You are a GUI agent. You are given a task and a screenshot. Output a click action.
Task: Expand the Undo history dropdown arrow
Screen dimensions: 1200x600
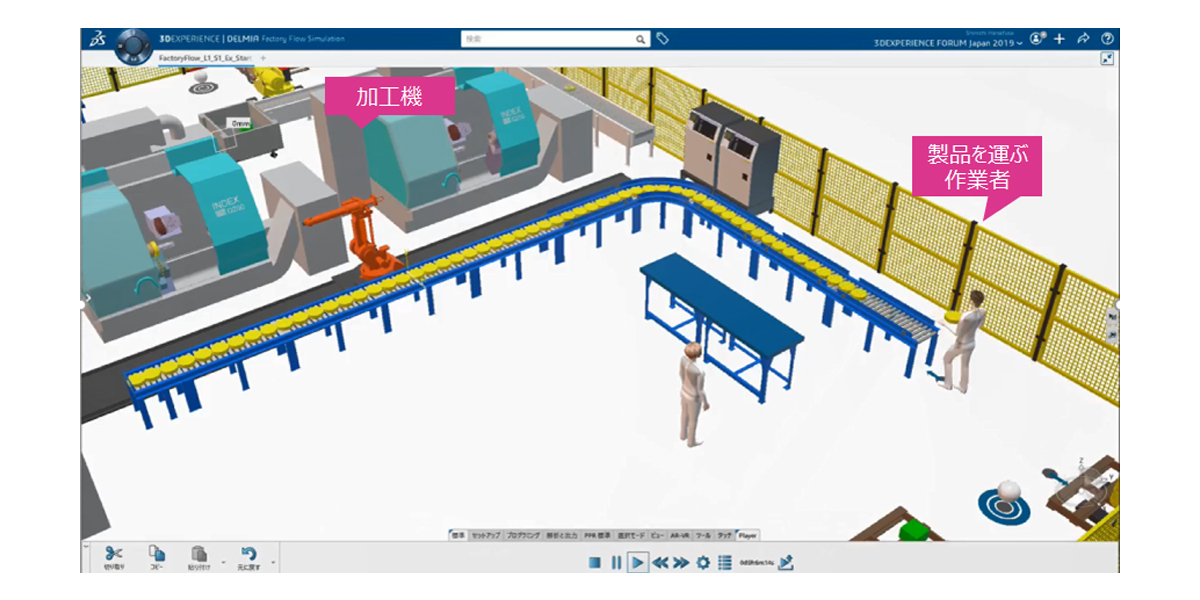point(273,562)
